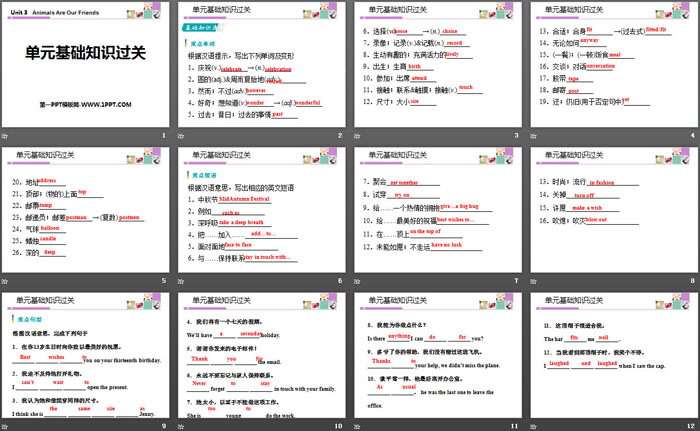
Task: Click the animation star icon under slide 5
Action: (x=5, y=281)
